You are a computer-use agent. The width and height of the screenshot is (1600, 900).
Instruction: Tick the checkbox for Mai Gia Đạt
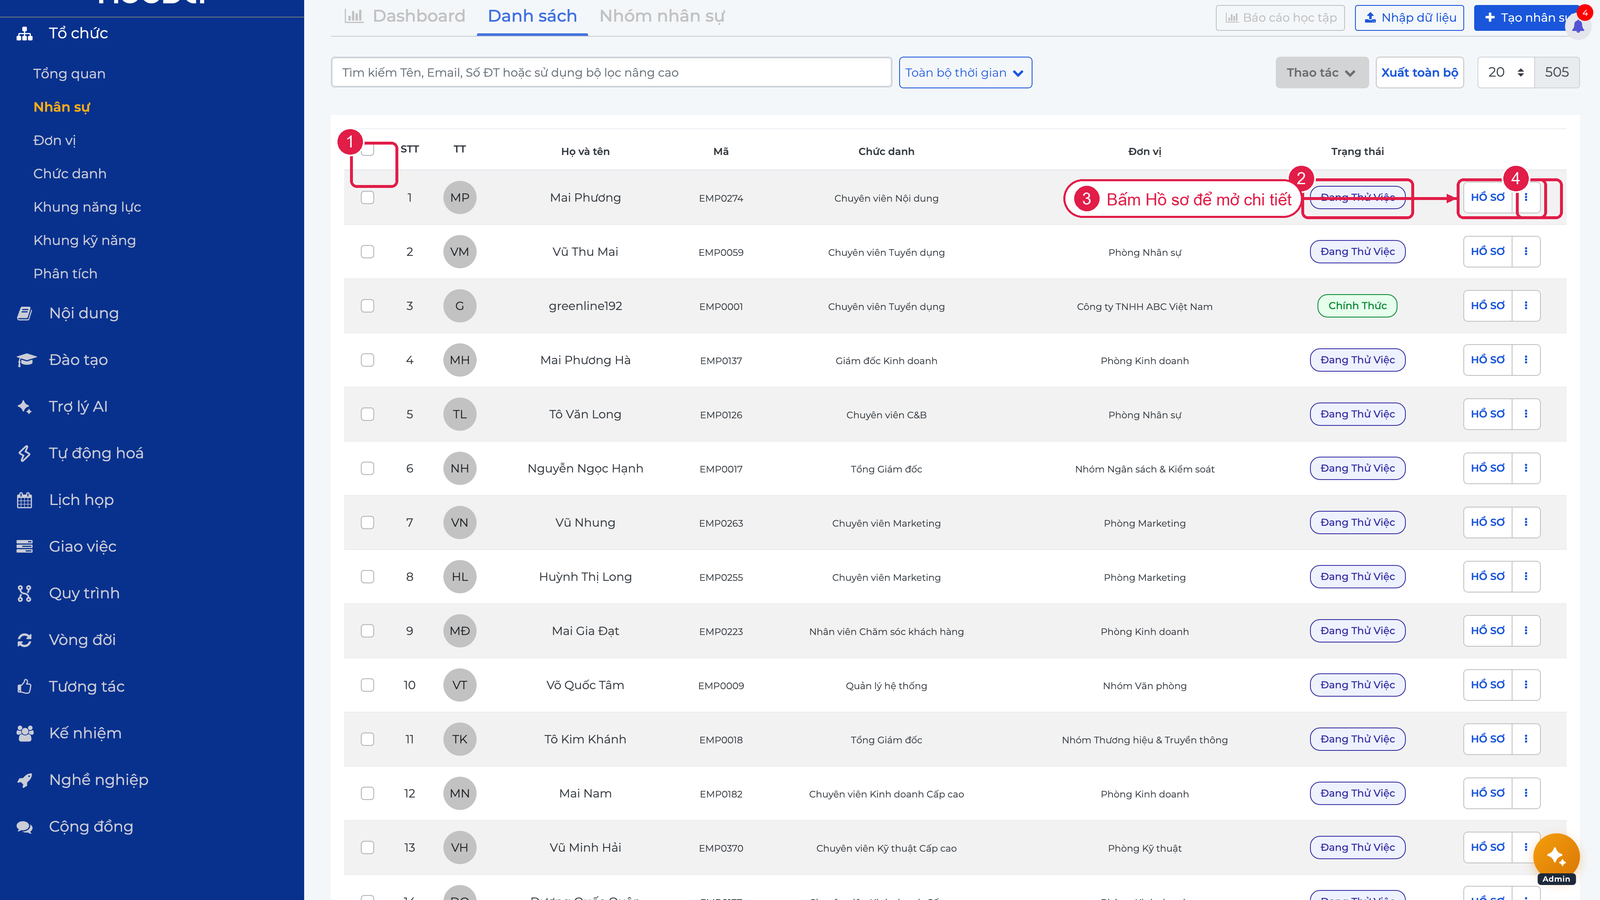pyautogui.click(x=368, y=631)
